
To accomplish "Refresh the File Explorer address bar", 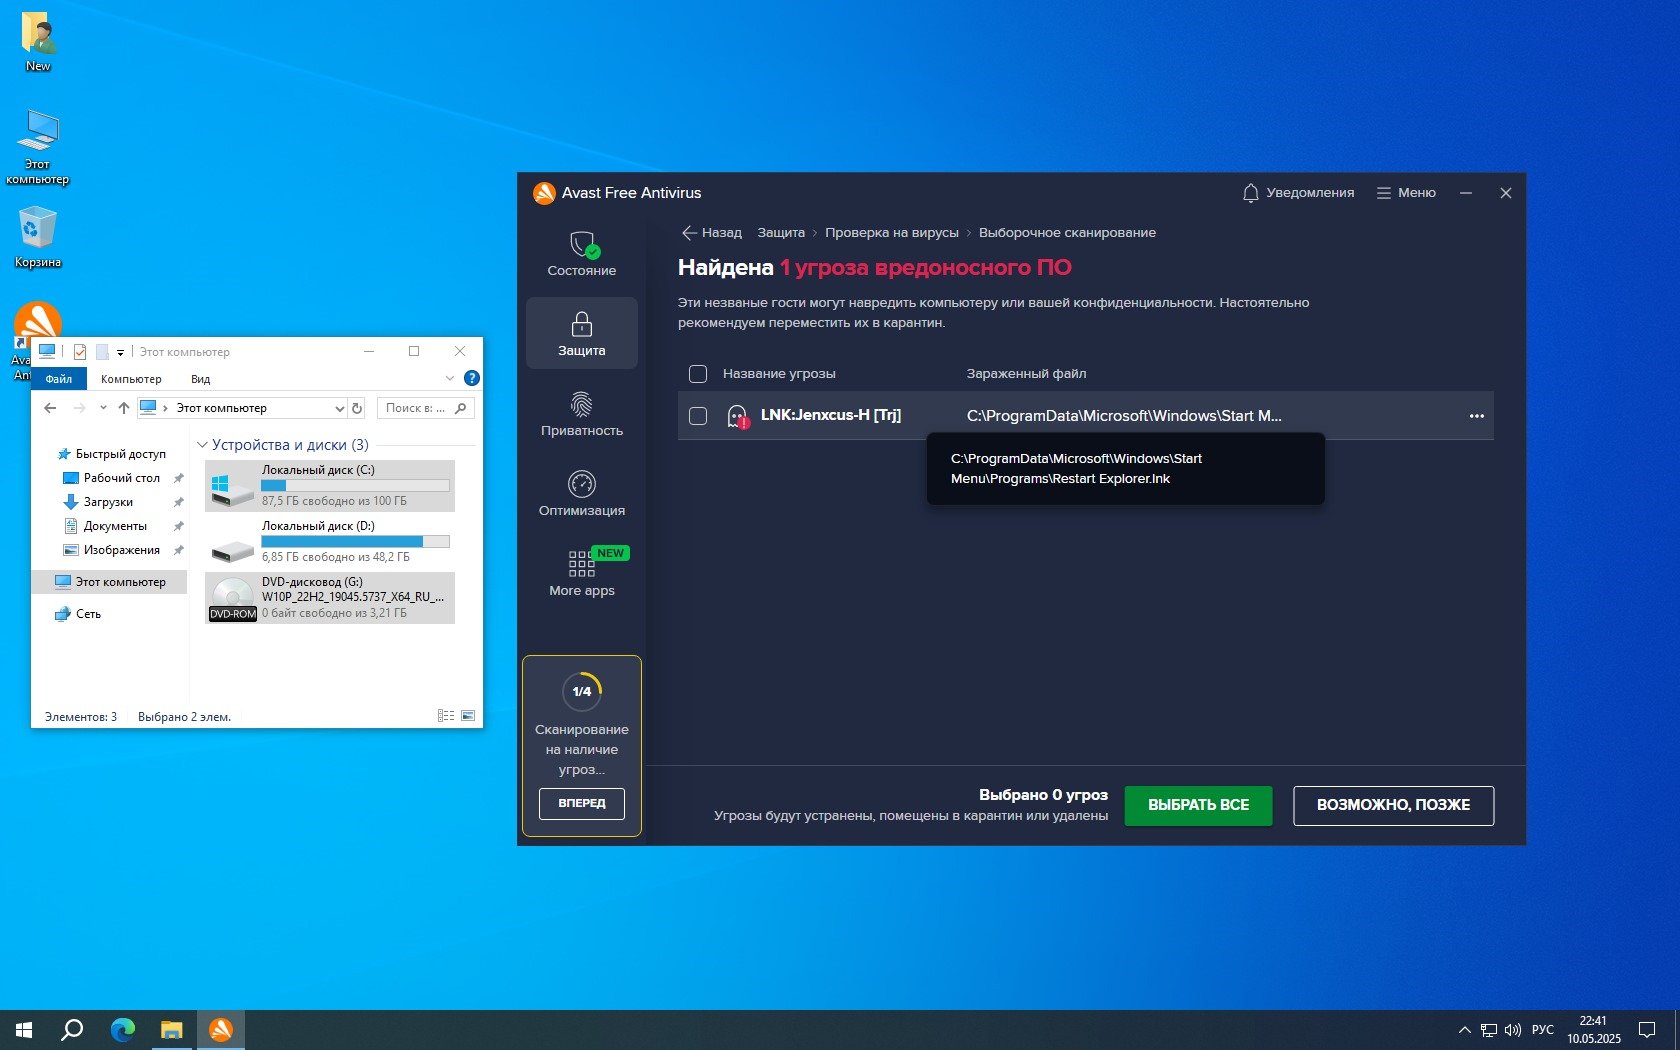I will 357,408.
